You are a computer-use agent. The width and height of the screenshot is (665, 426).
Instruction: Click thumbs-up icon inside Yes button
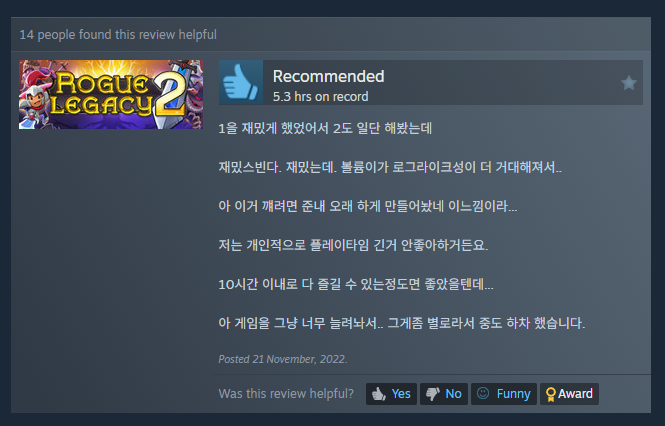coord(378,394)
